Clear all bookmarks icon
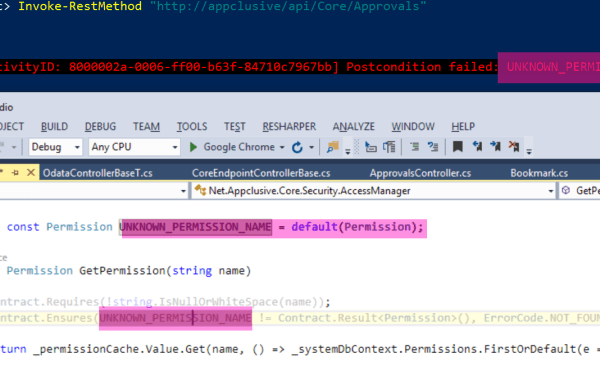Screen dimensions: 600x380 [x=514, y=146]
